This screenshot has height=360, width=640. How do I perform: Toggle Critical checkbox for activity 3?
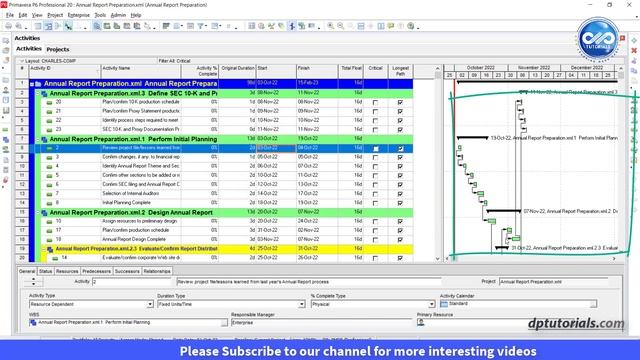pyautogui.click(x=376, y=158)
